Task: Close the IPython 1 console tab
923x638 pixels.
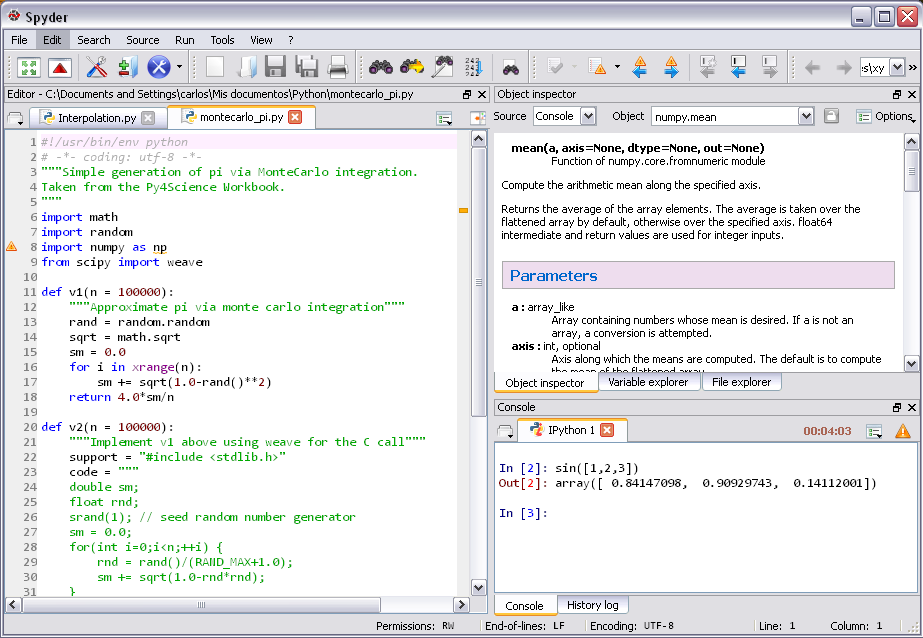Action: (x=607, y=430)
